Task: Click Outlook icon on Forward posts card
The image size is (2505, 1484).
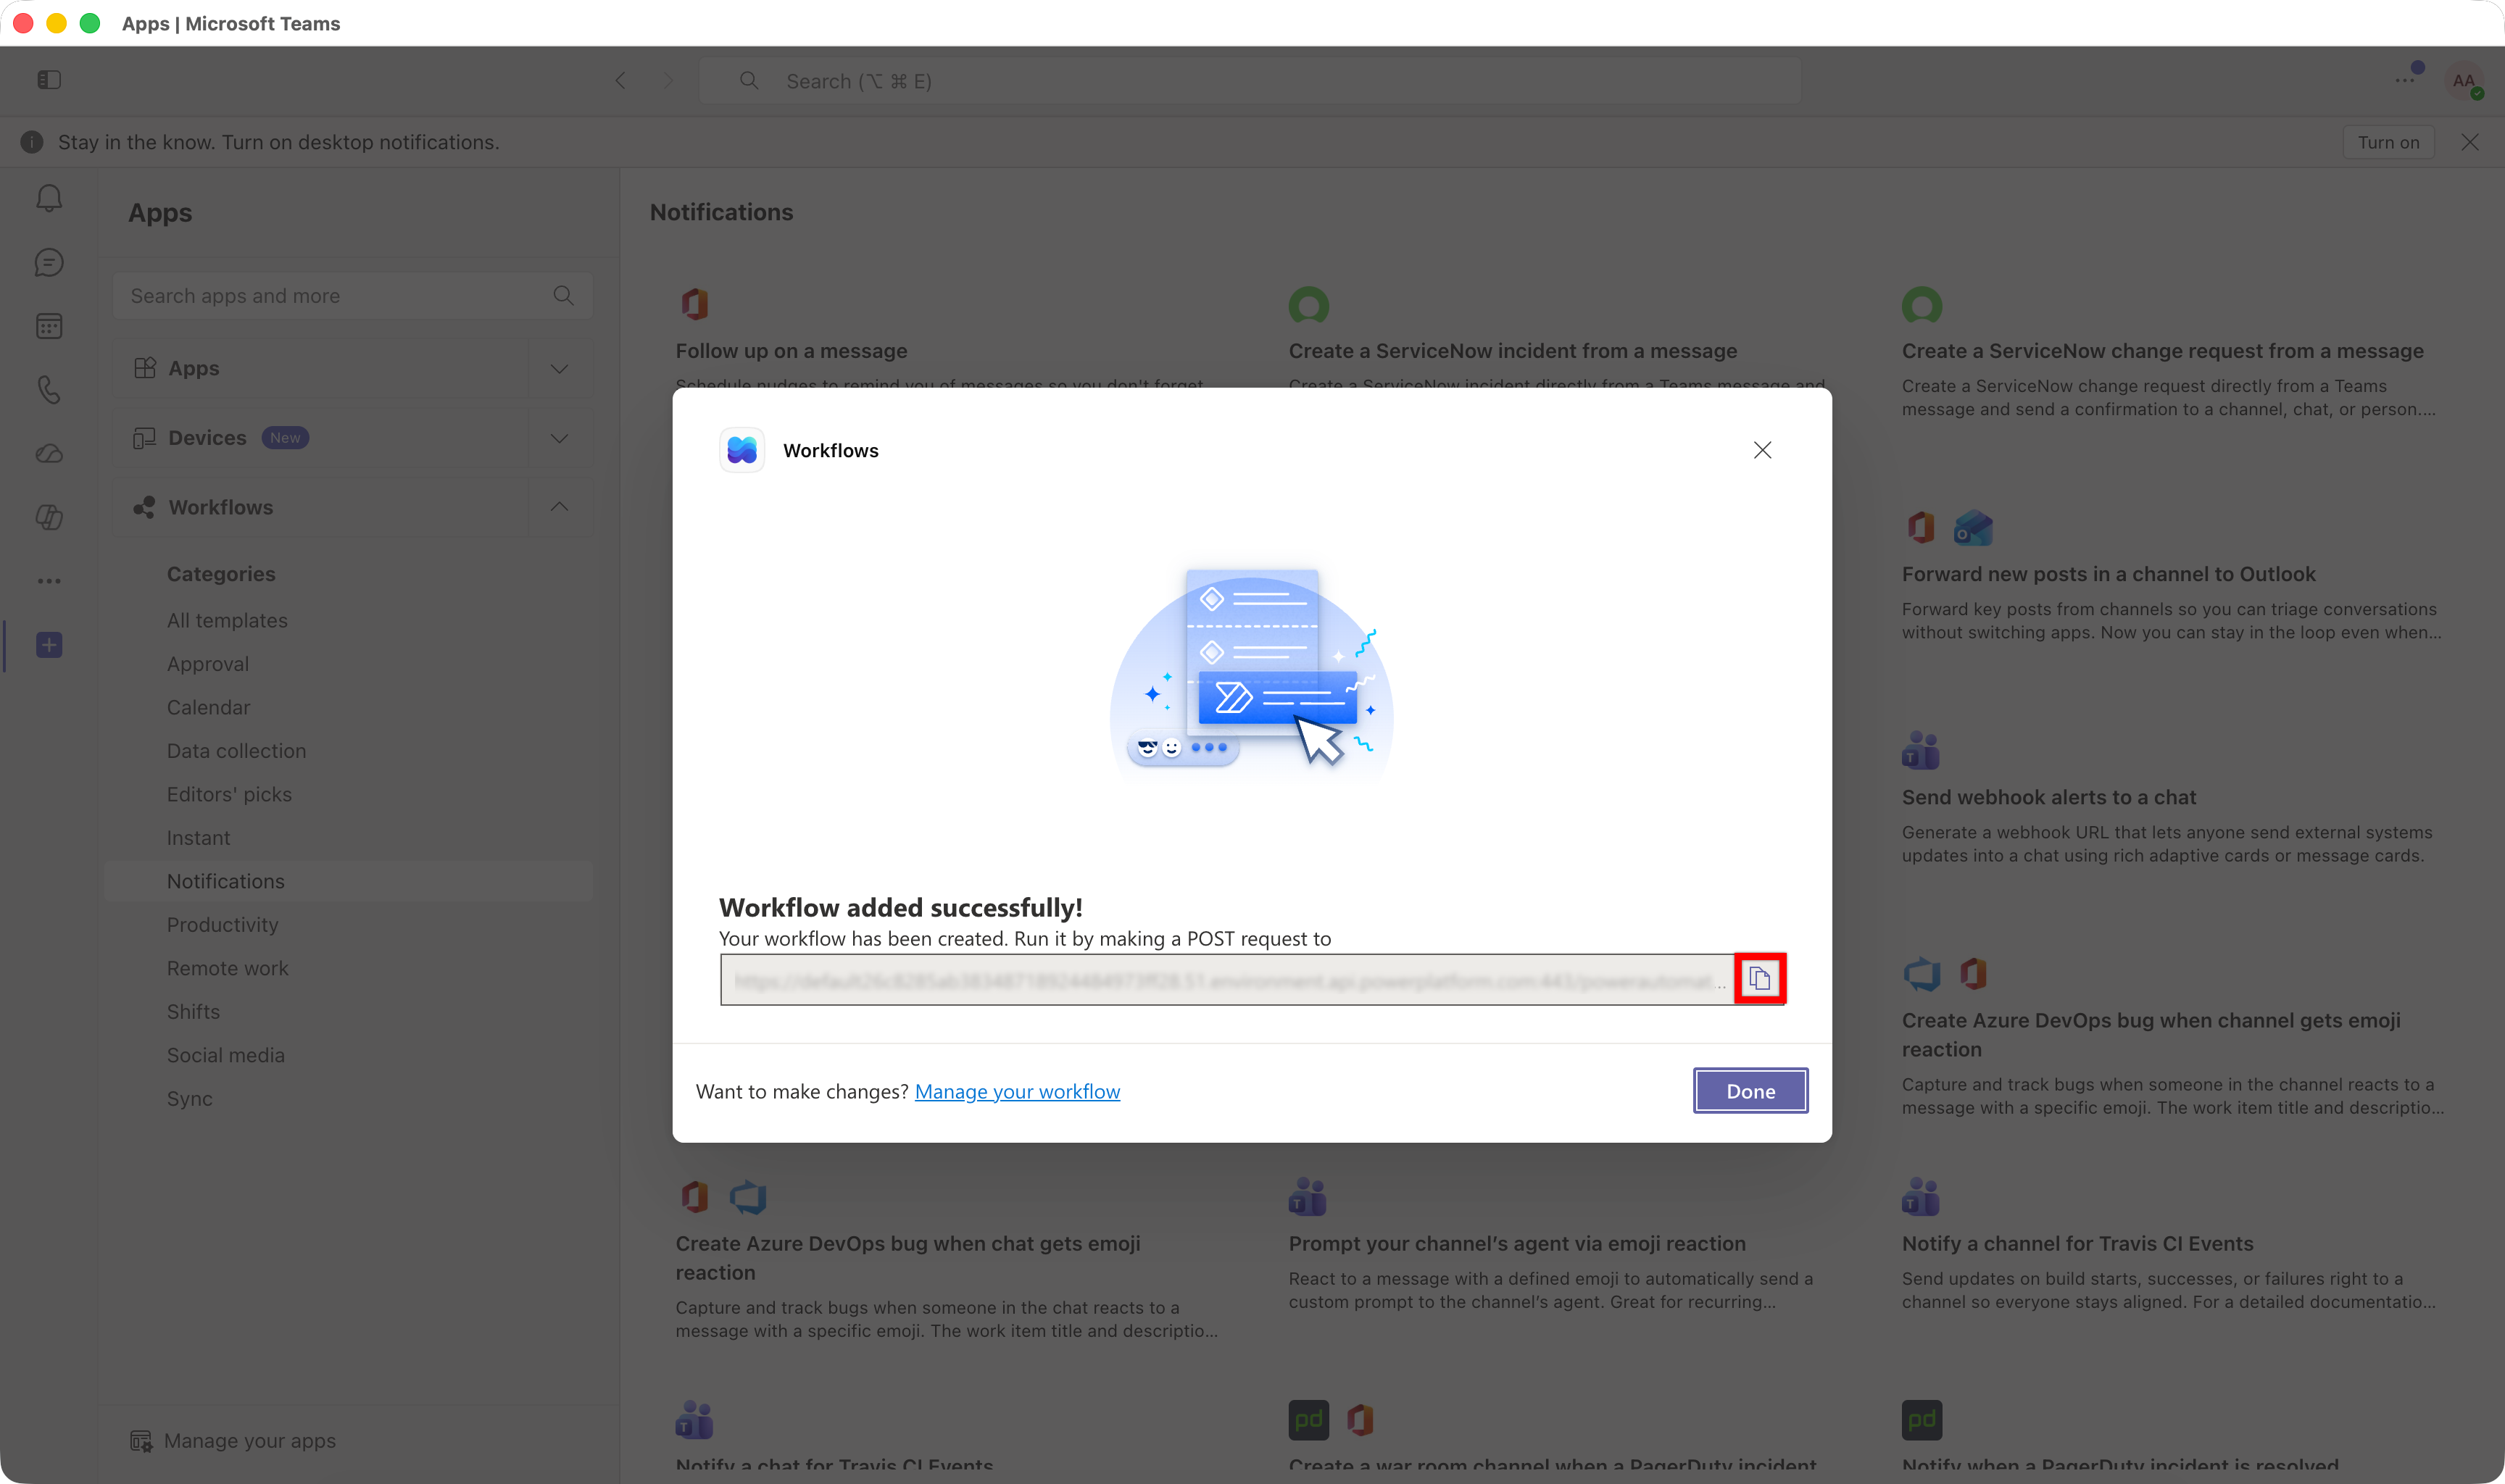Action: [x=1973, y=527]
